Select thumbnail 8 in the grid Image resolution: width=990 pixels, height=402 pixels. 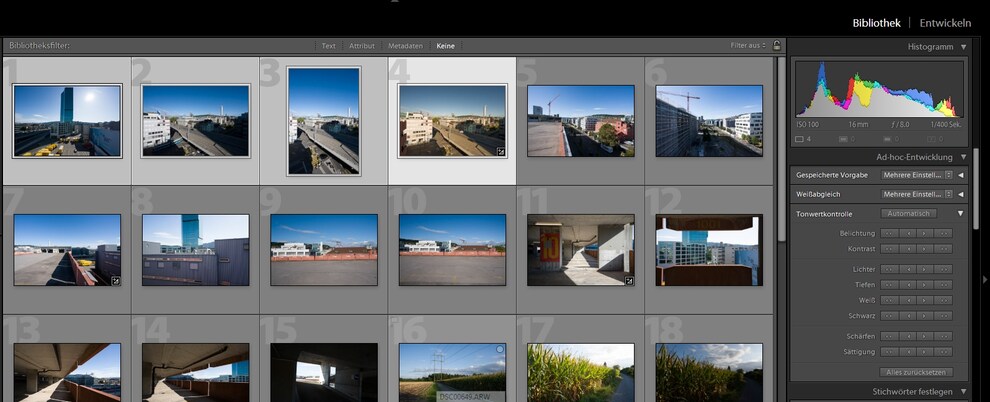tap(196, 250)
